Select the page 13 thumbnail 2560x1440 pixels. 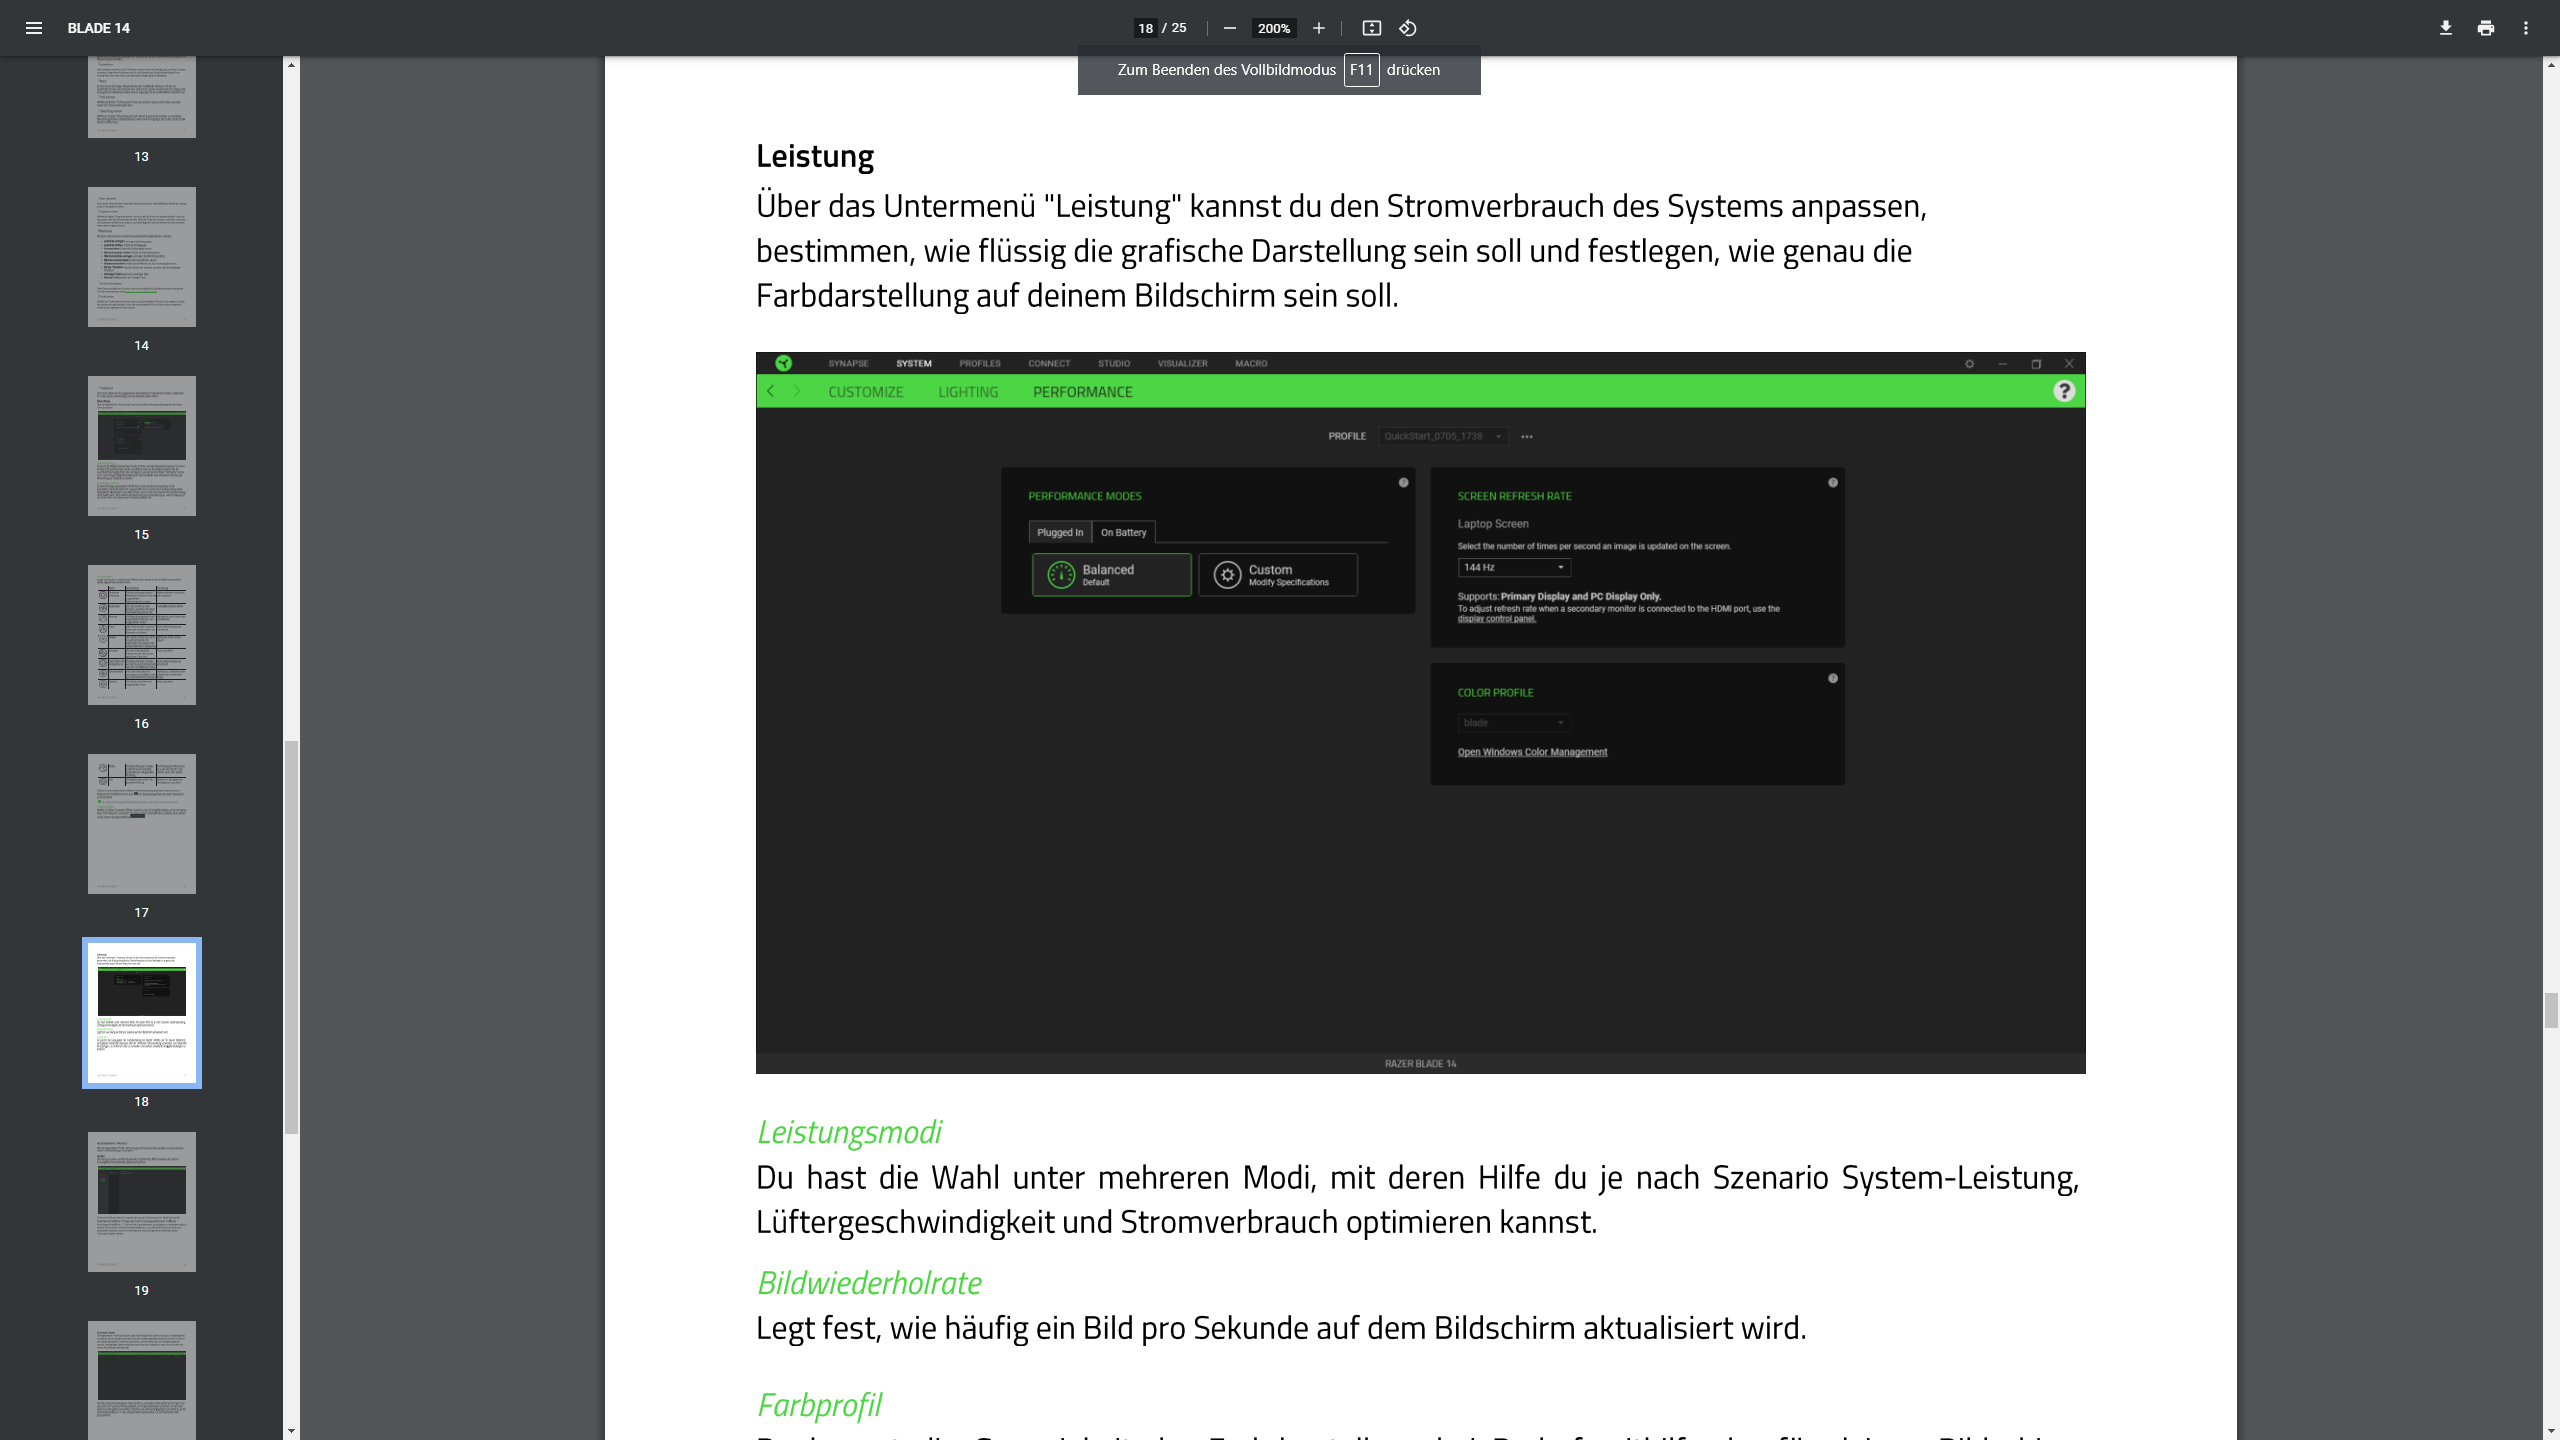[x=142, y=97]
